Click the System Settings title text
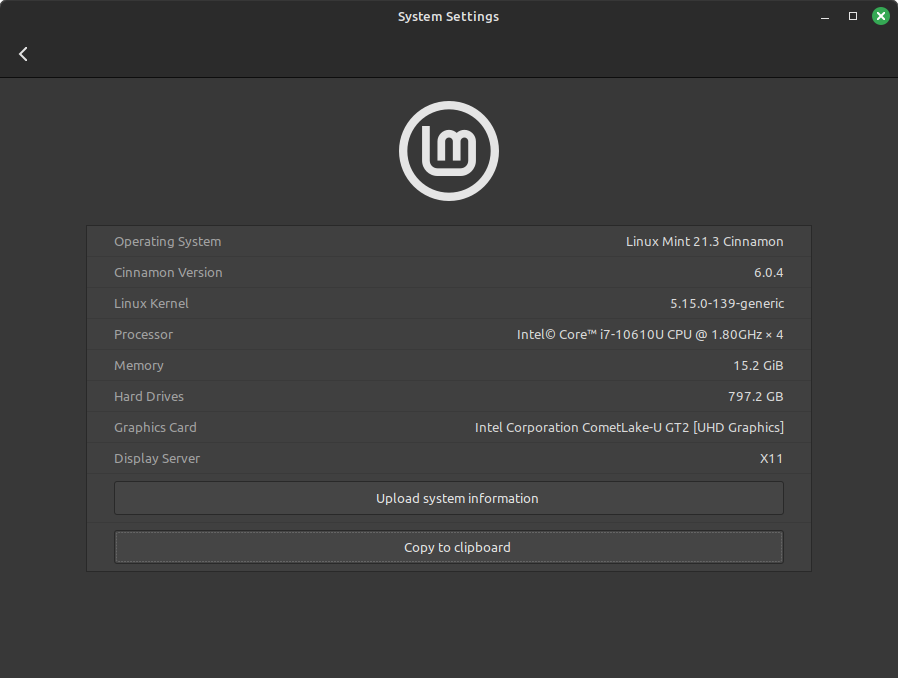The height and width of the screenshot is (678, 898). tap(448, 17)
